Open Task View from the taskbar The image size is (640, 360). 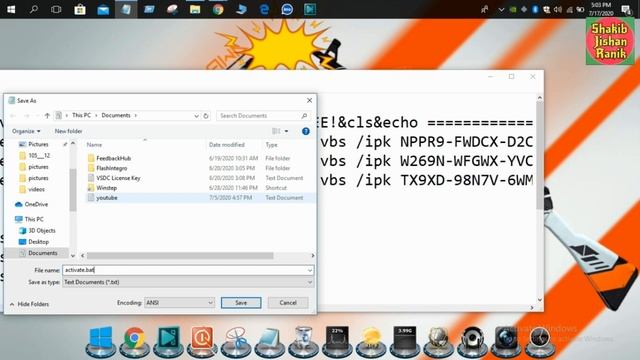click(x=56, y=9)
